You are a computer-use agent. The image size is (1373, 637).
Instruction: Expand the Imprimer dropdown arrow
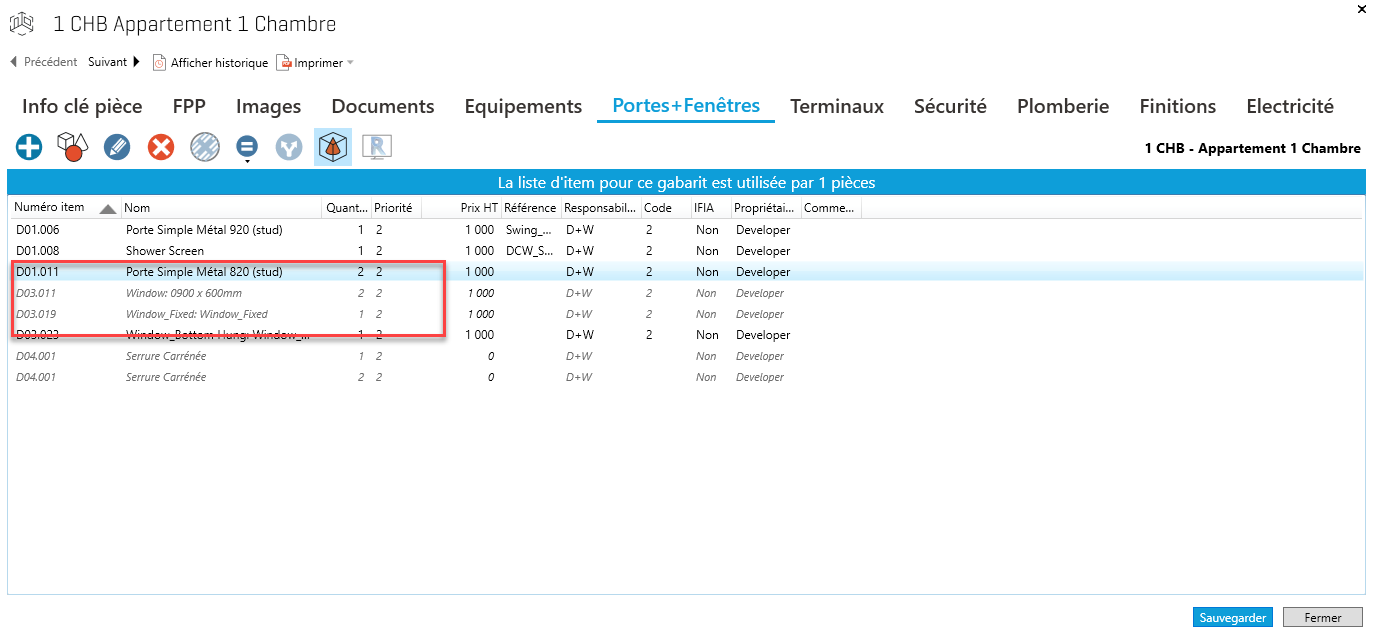[351, 63]
